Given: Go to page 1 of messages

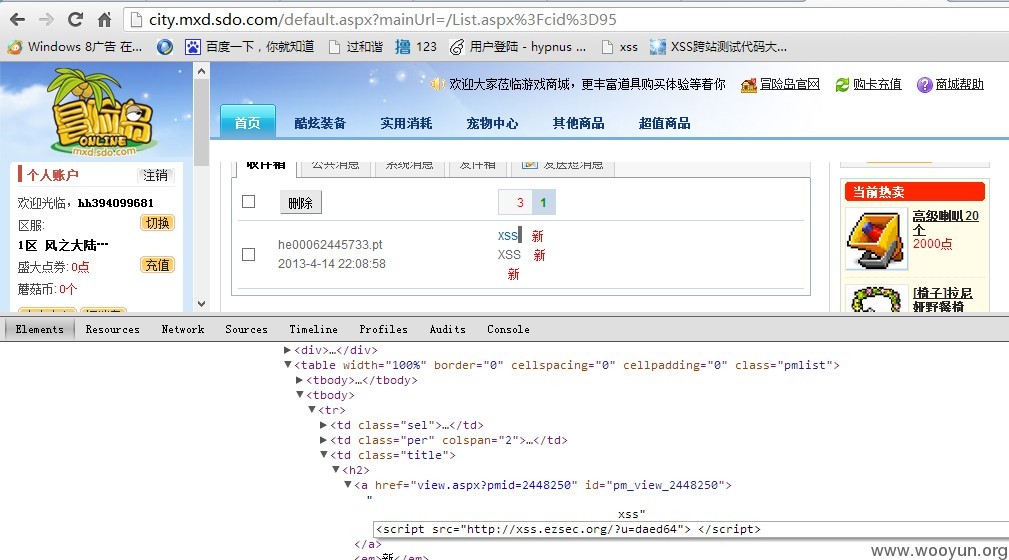Looking at the screenshot, I should [x=543, y=203].
